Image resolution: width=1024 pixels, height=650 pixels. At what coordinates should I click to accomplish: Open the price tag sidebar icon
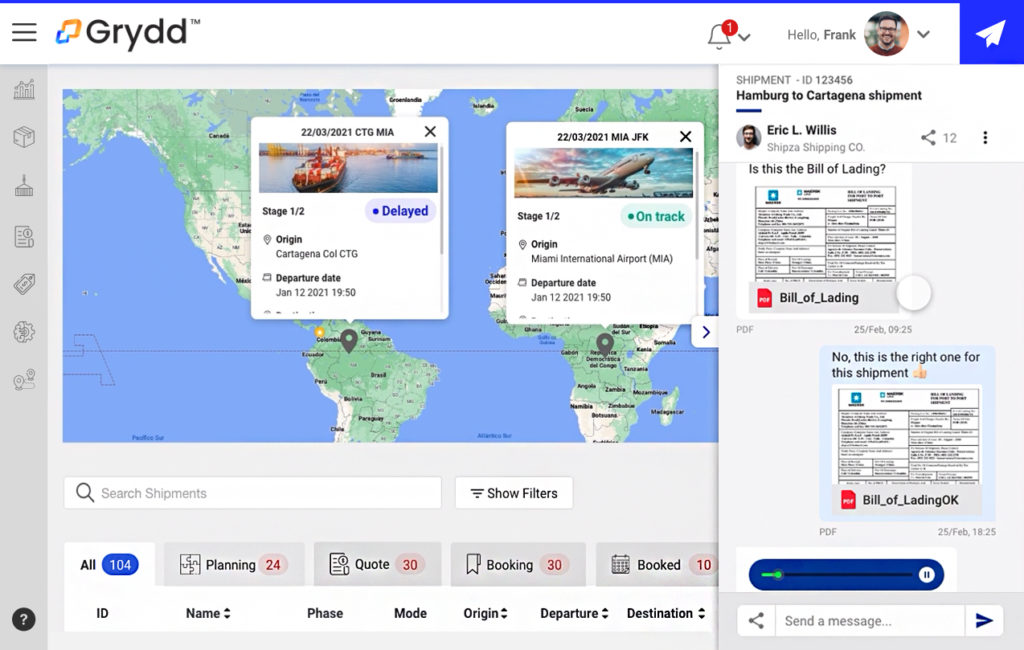click(24, 284)
